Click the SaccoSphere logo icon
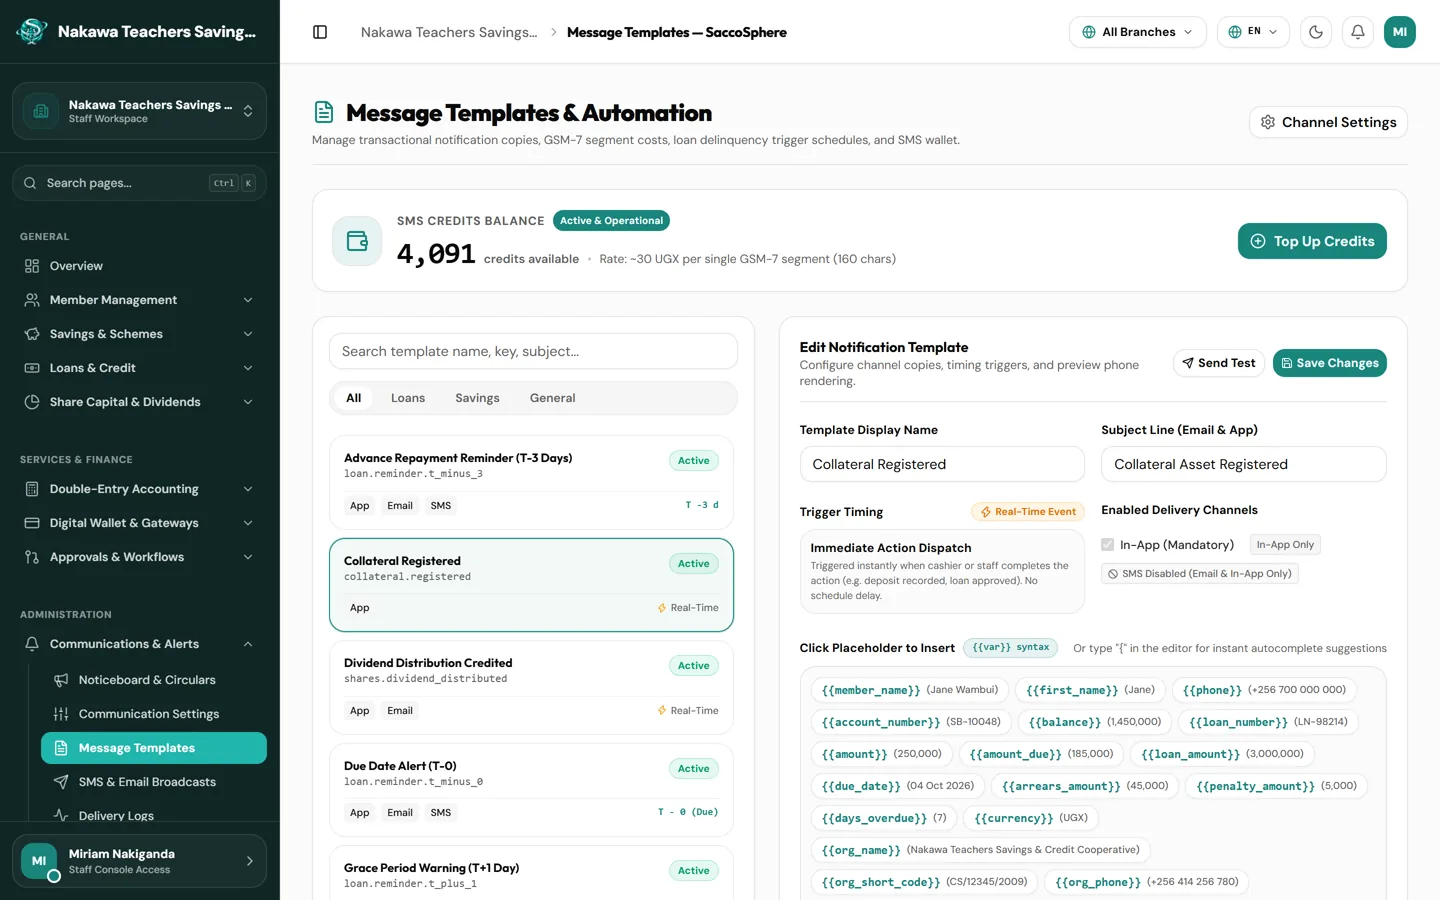 click(32, 32)
